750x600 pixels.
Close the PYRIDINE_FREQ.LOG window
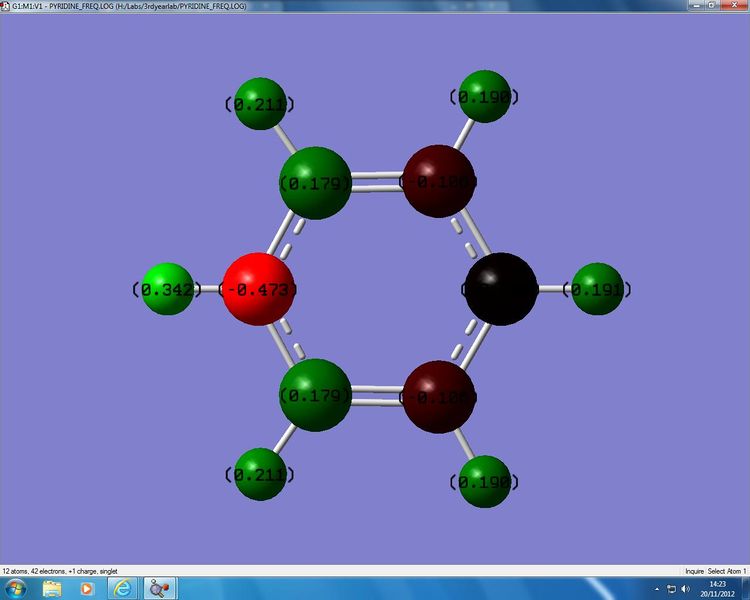[734, 5]
